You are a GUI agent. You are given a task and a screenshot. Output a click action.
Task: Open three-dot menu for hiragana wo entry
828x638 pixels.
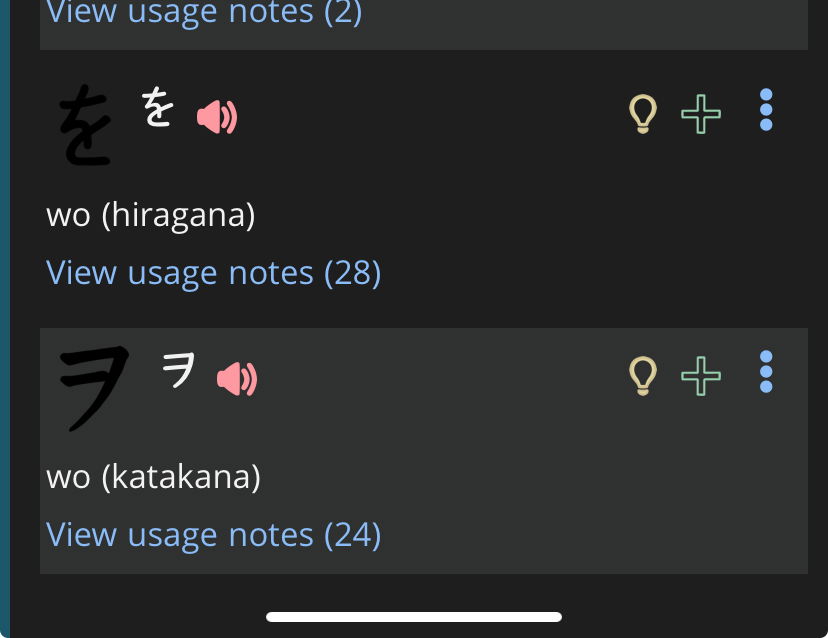[766, 110]
